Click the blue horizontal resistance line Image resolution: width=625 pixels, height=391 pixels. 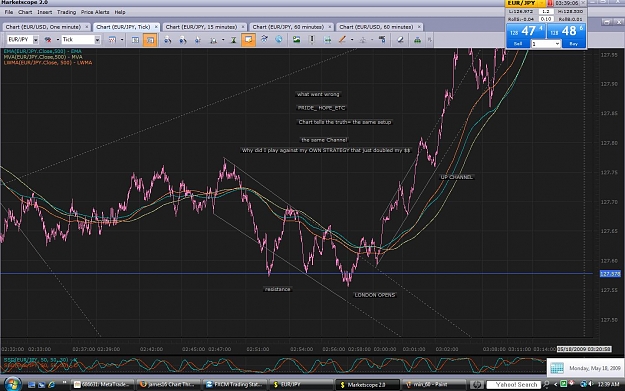pyautogui.click(x=297, y=273)
